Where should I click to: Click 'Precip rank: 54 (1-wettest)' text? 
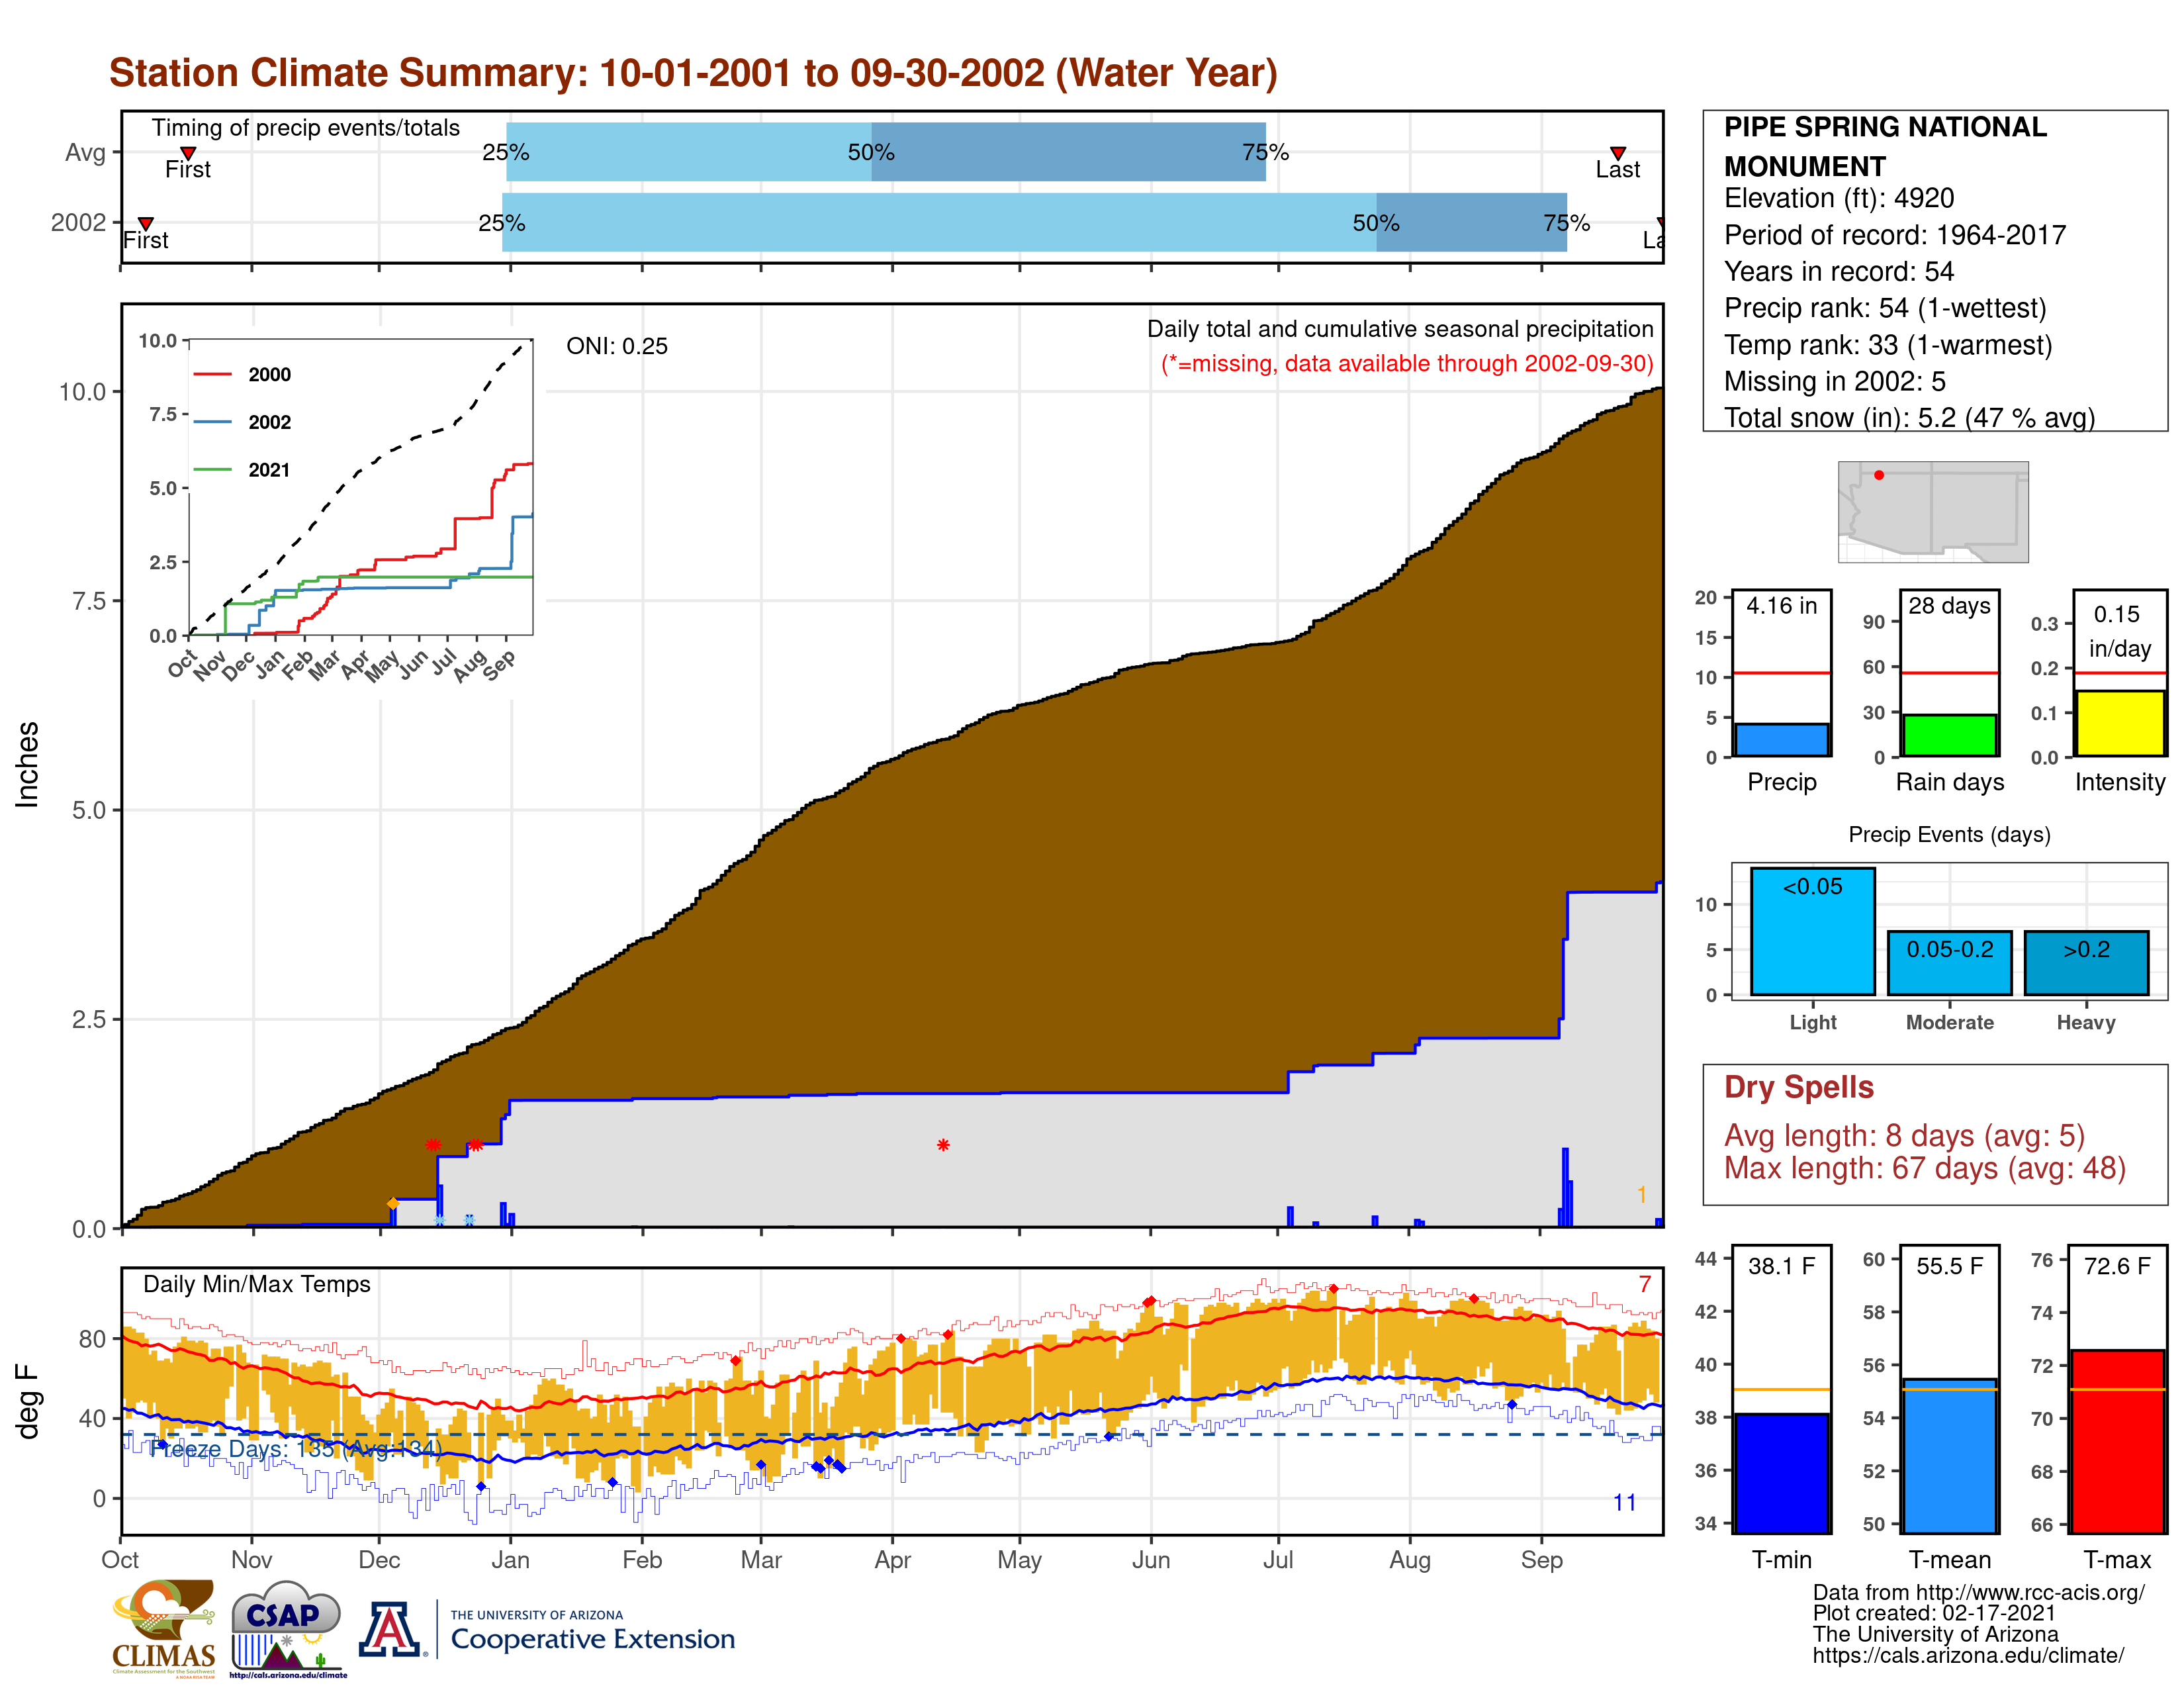click(x=1884, y=308)
